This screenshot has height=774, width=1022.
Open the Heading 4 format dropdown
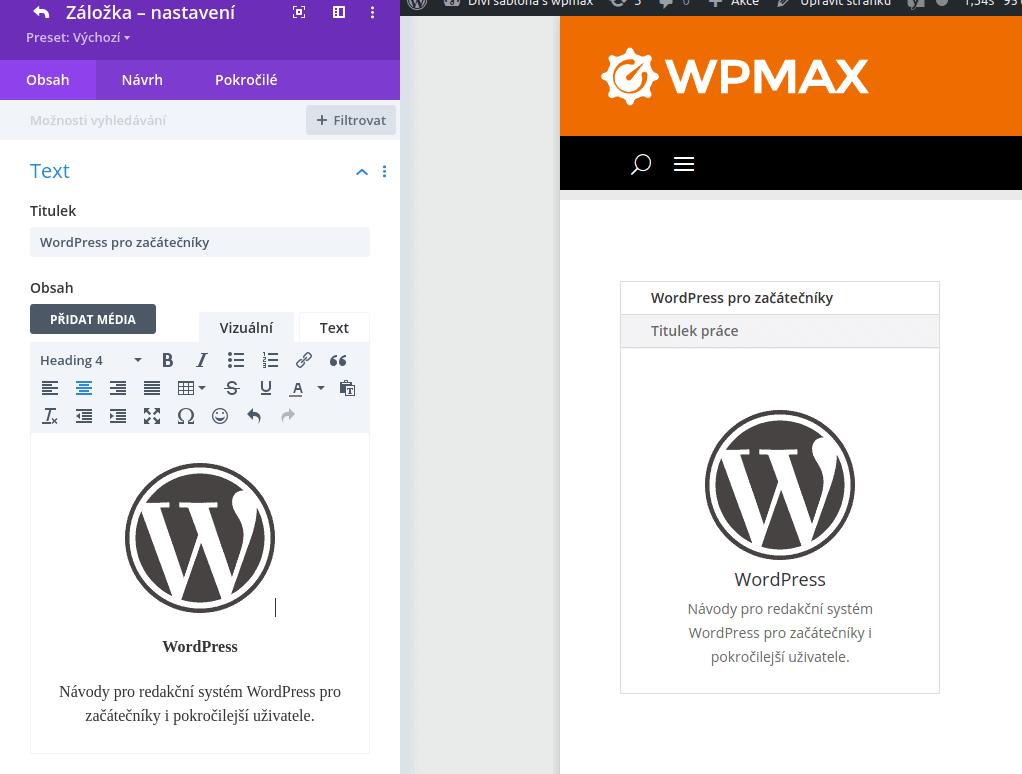91,360
